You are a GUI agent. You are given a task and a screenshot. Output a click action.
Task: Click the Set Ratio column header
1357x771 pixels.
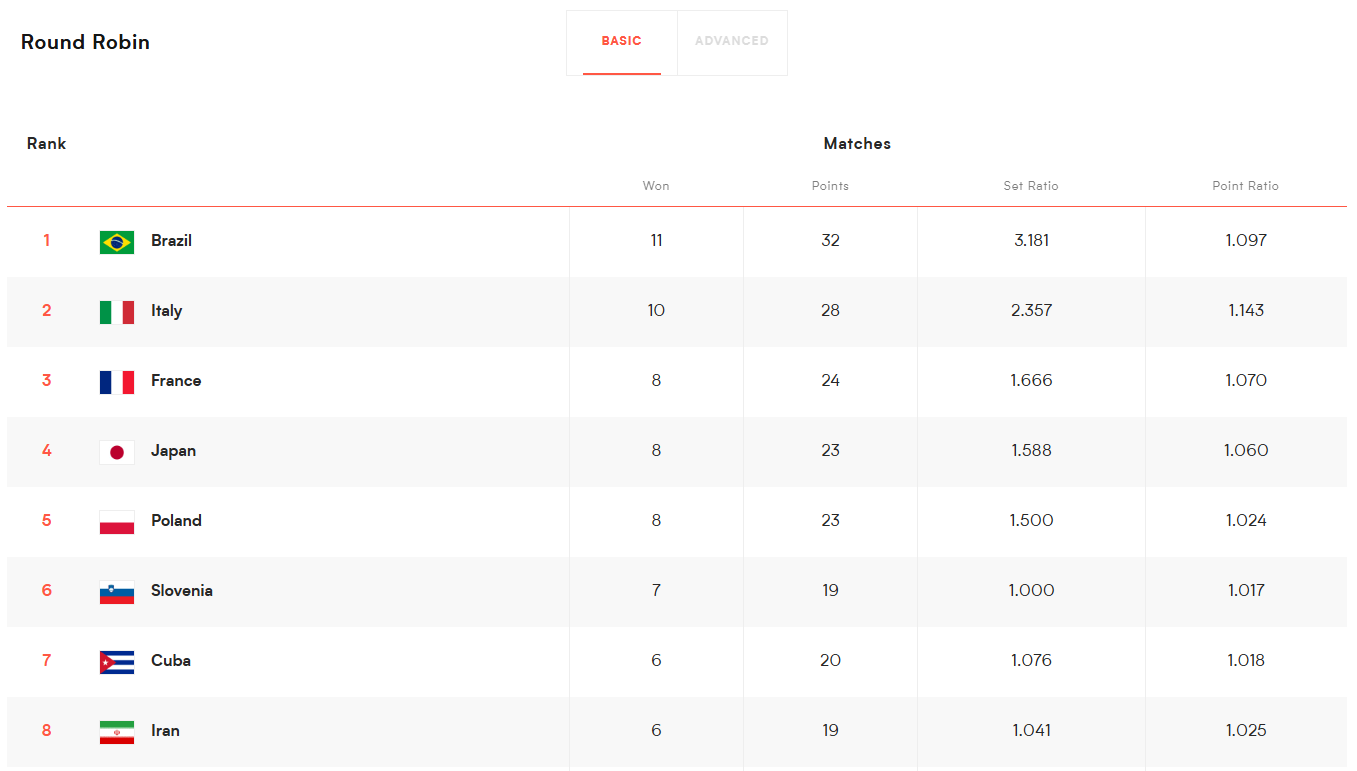1031,186
